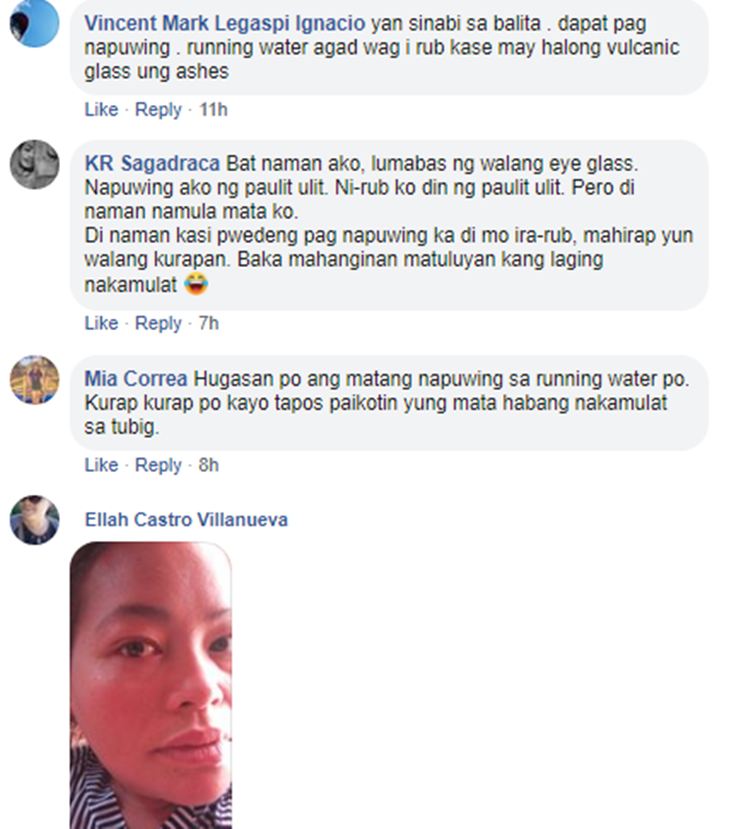Reply to Mia Correa's comment
This screenshot has height=829, width=750.
click(x=158, y=465)
